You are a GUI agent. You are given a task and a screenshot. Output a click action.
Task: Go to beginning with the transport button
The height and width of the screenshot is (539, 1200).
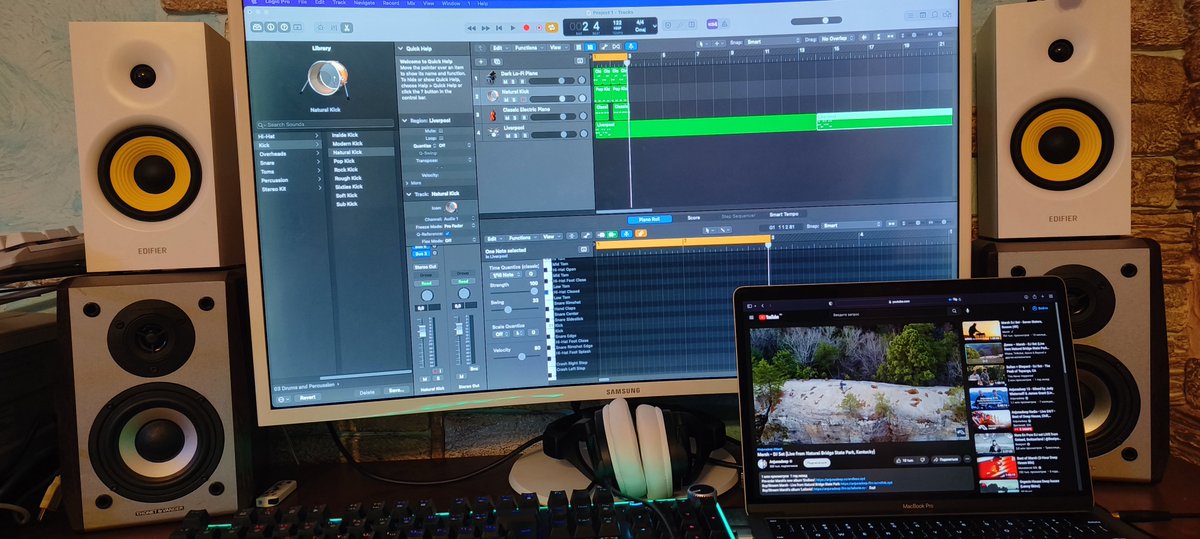point(499,28)
